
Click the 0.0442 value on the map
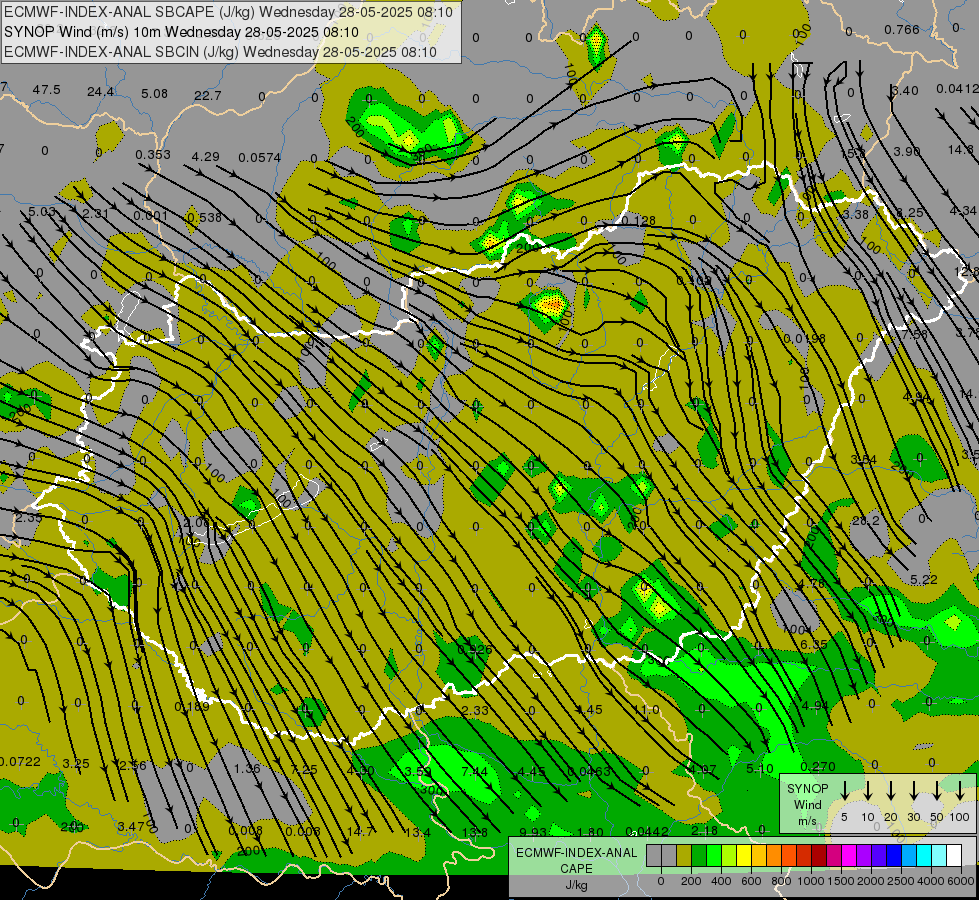point(647,831)
